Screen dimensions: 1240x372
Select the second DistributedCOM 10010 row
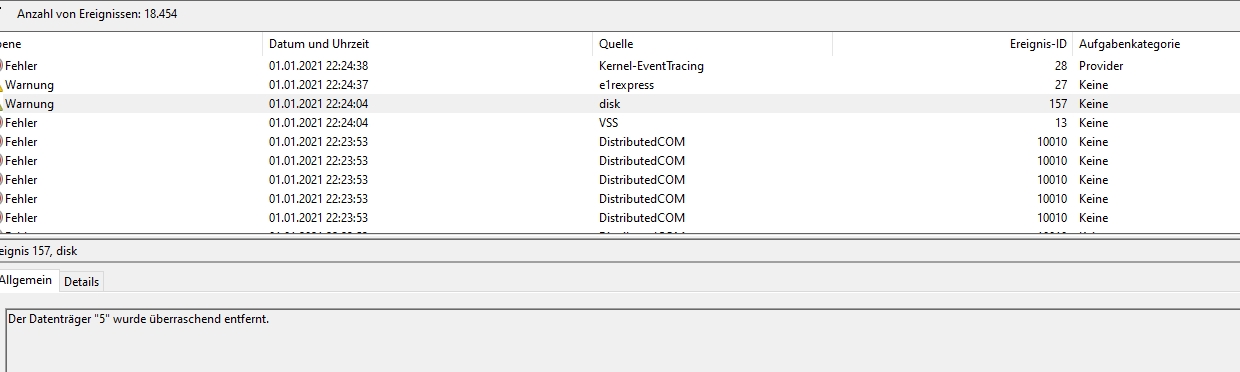[620, 161]
